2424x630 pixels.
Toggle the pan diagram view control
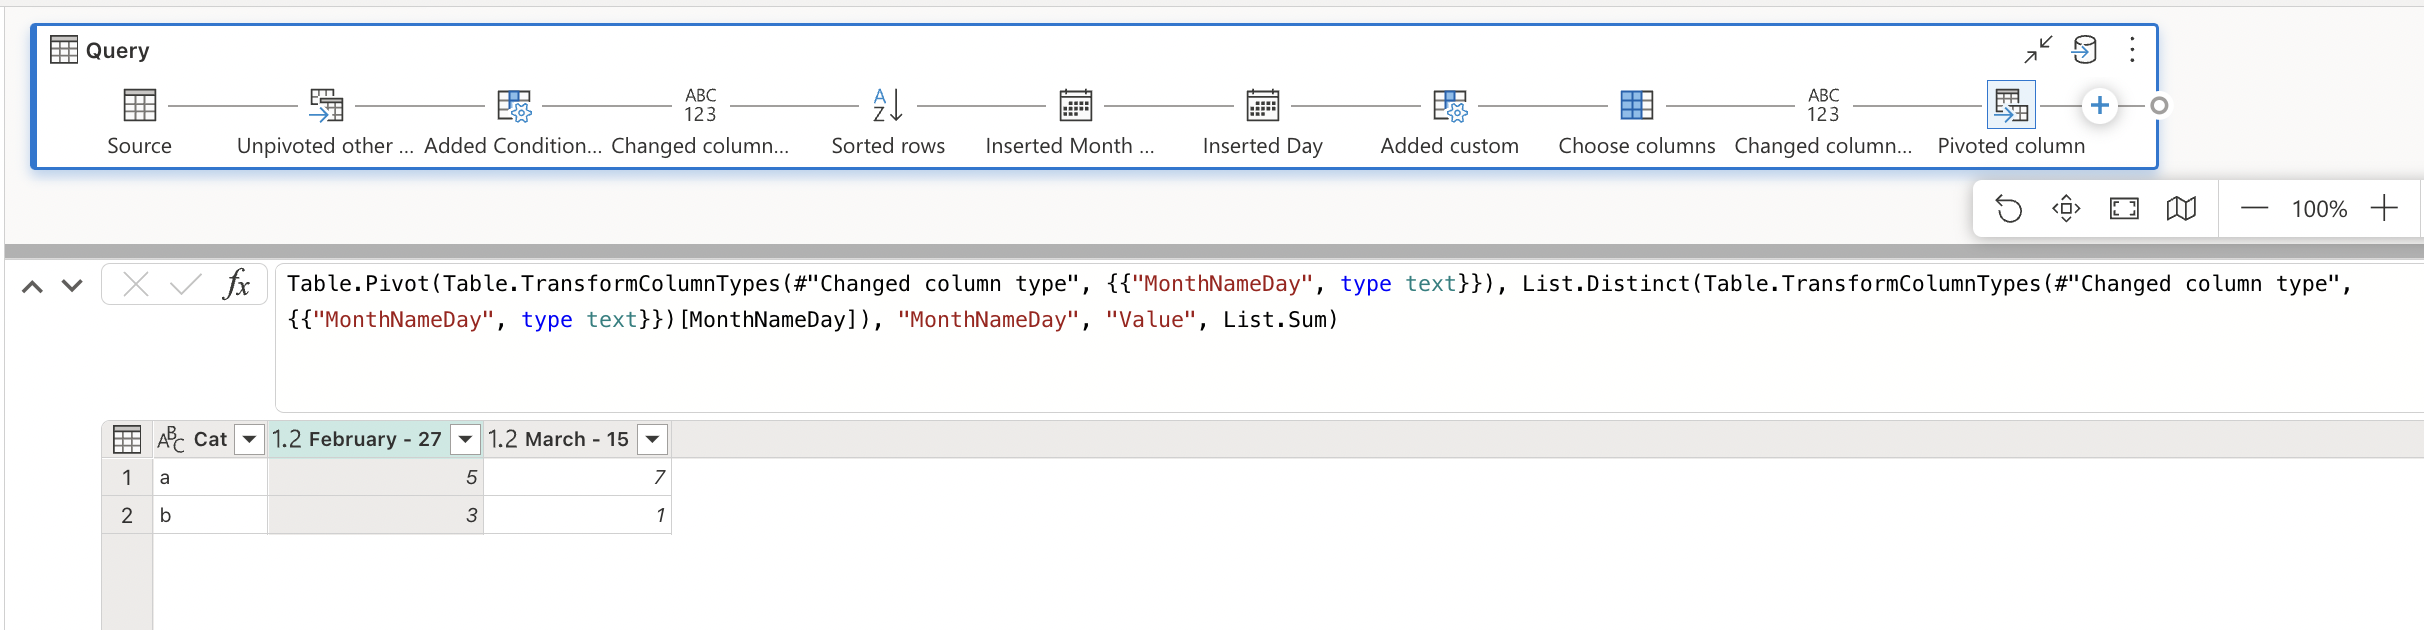click(x=2066, y=209)
